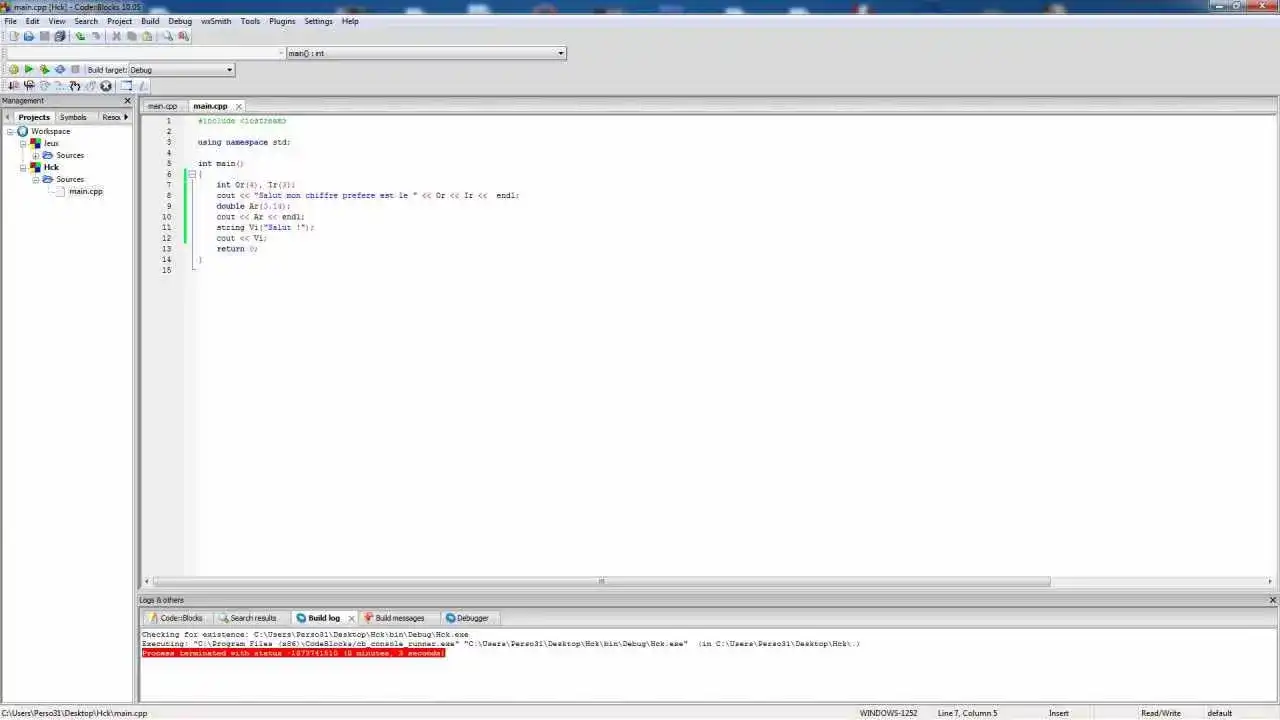The width and height of the screenshot is (1280, 720).
Task: Open the Plugins menu
Action: pos(281,21)
